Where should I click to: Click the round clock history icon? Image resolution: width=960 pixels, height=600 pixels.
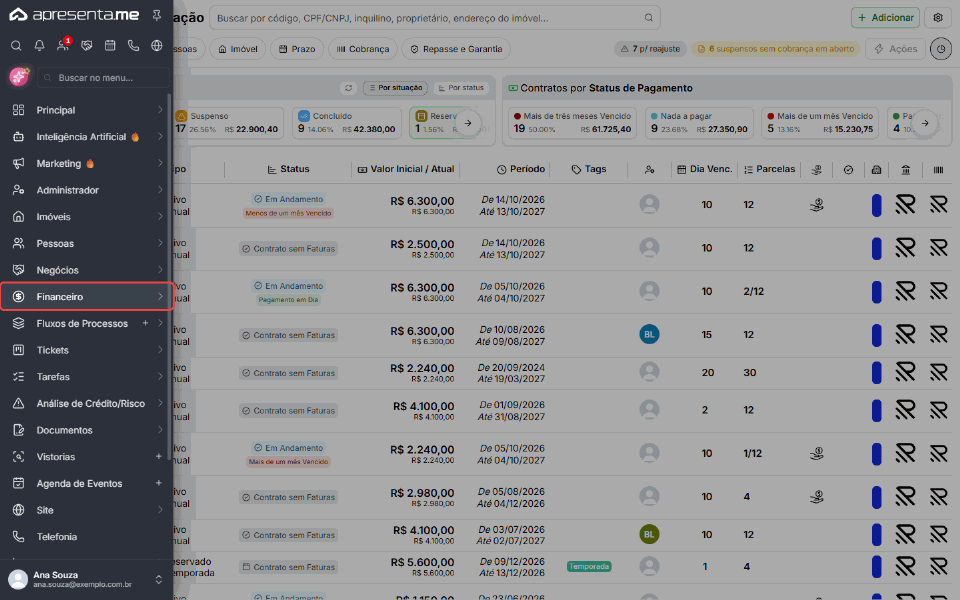pyautogui.click(x=940, y=49)
